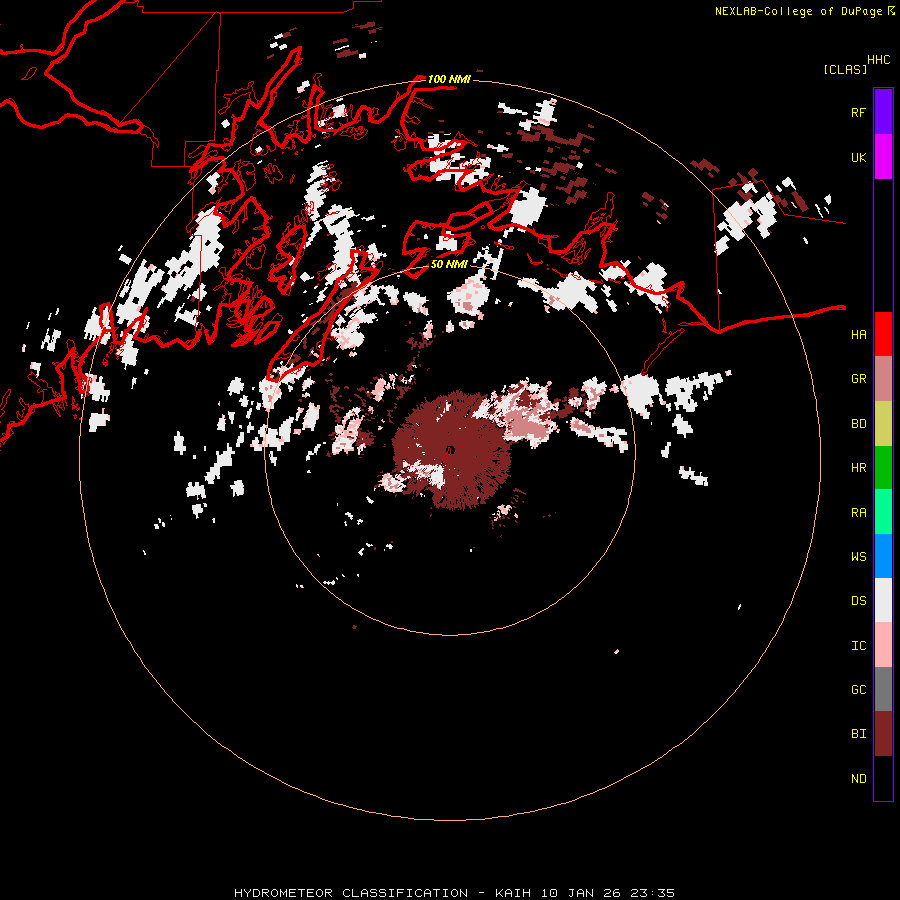
Task: Click the ND black legend swatch
Action: point(883,778)
